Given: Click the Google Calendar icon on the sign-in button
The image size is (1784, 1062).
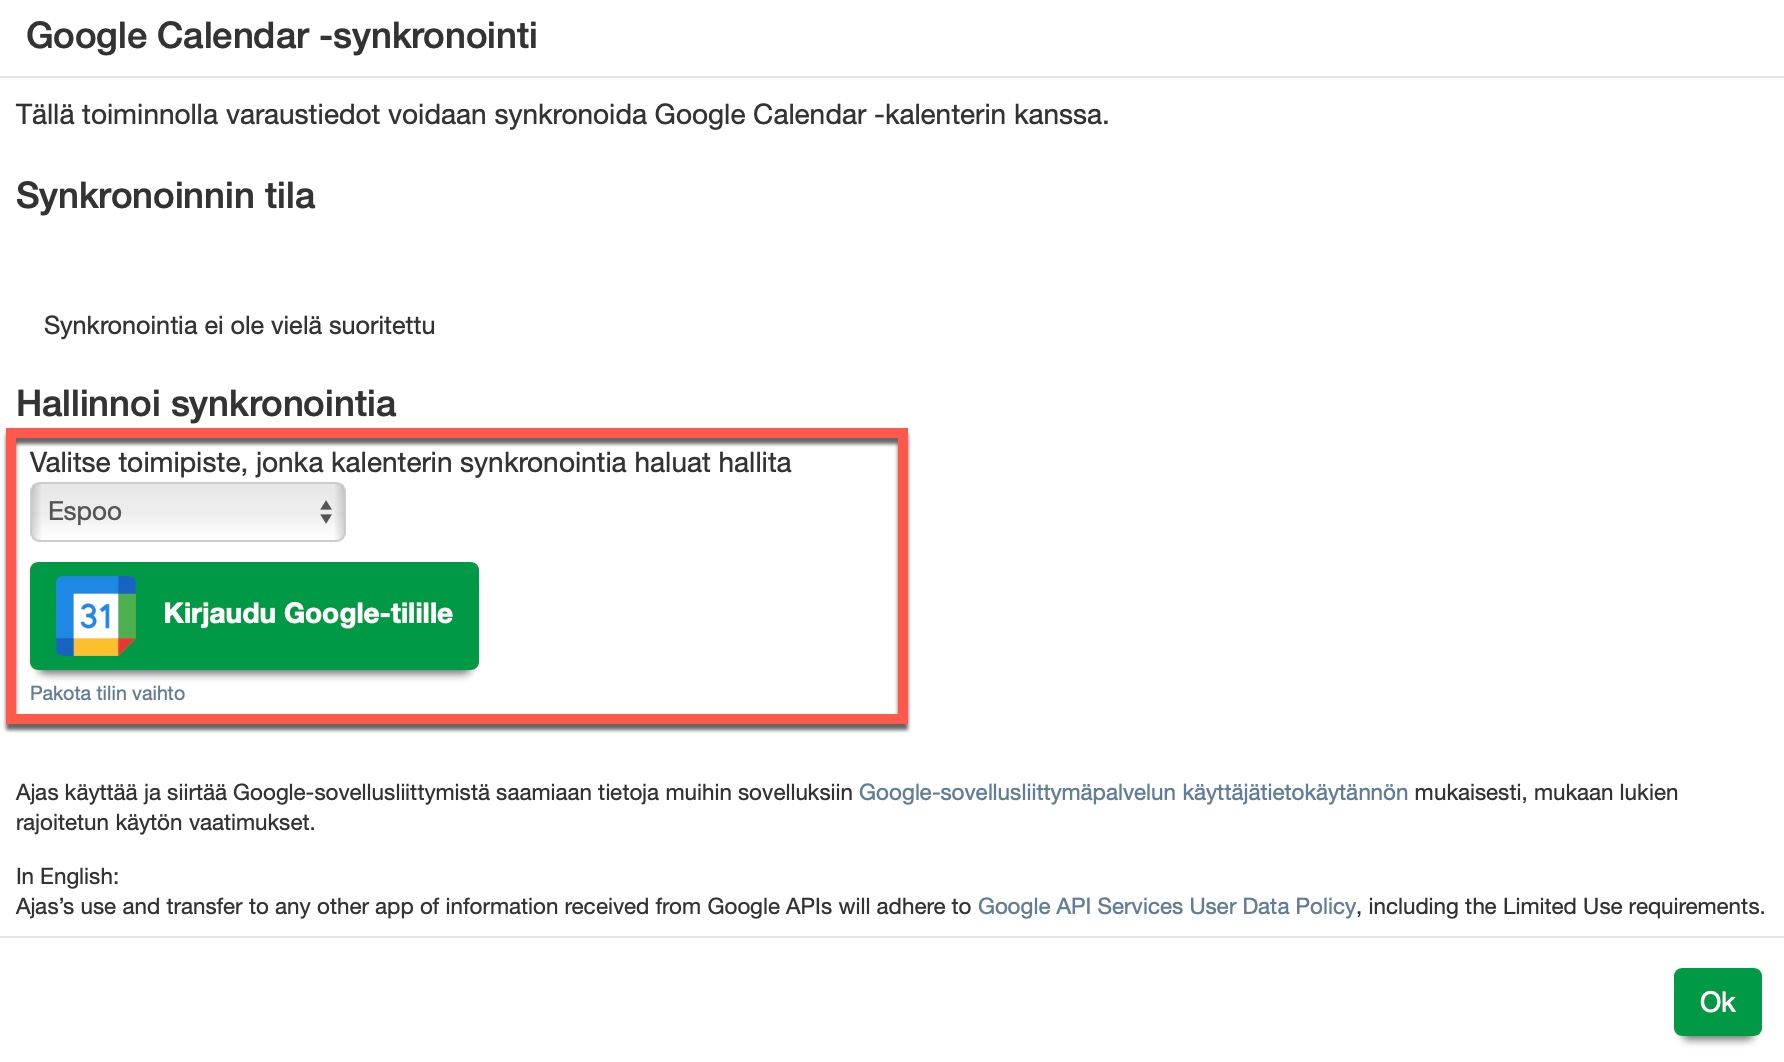Looking at the screenshot, I should tap(96, 615).
